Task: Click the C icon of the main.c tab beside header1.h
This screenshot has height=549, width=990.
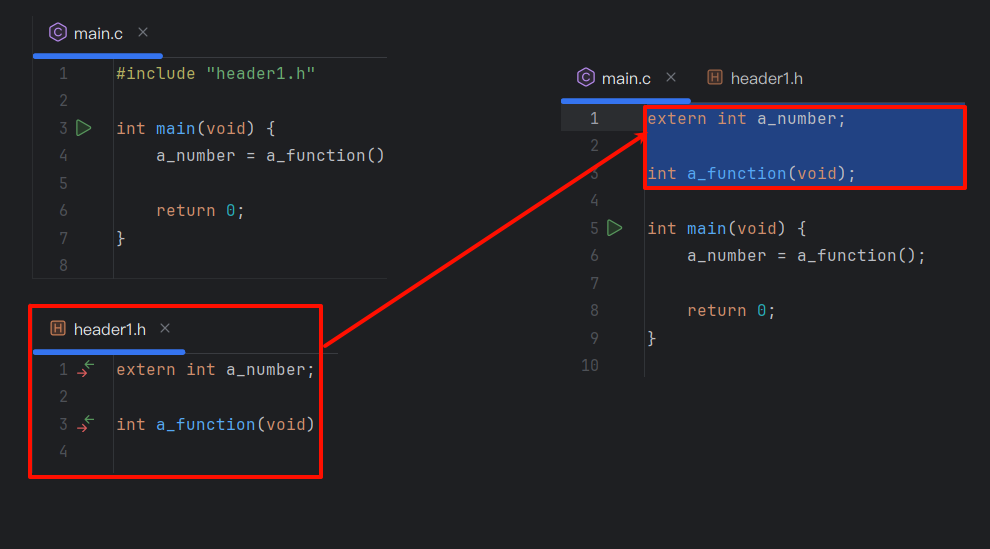Action: (585, 78)
